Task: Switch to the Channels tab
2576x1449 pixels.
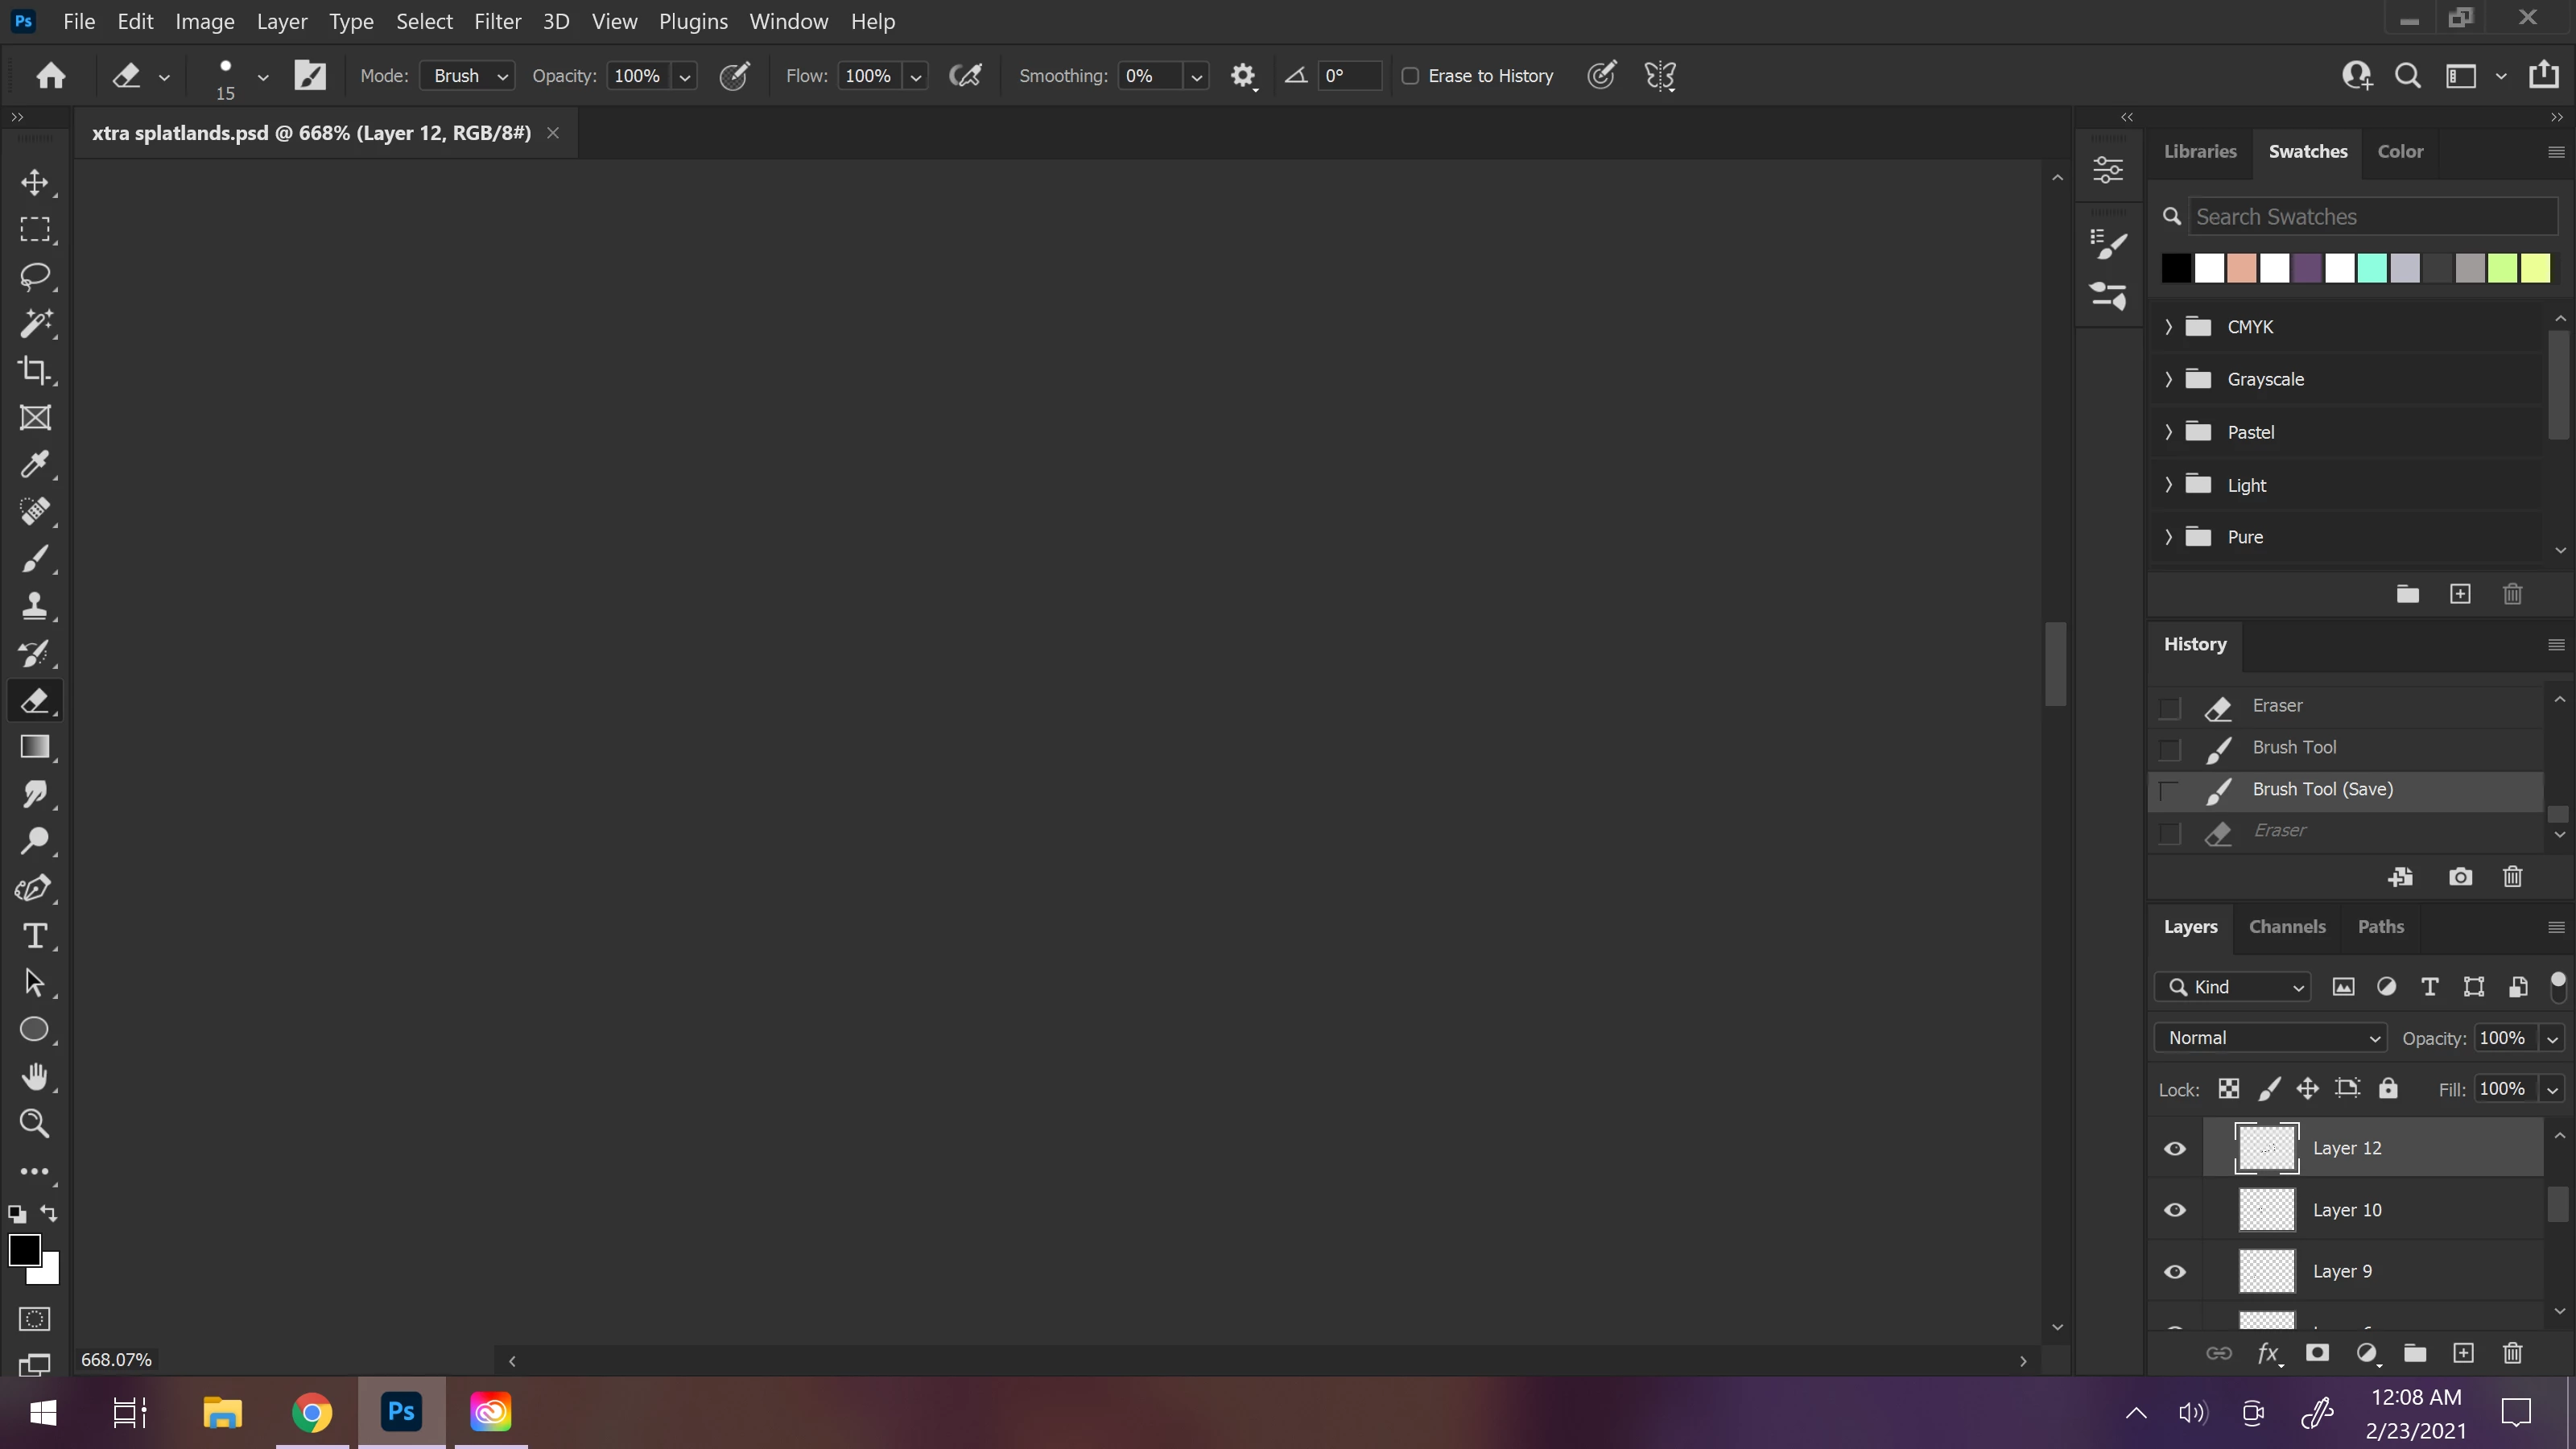Action: tap(2287, 927)
